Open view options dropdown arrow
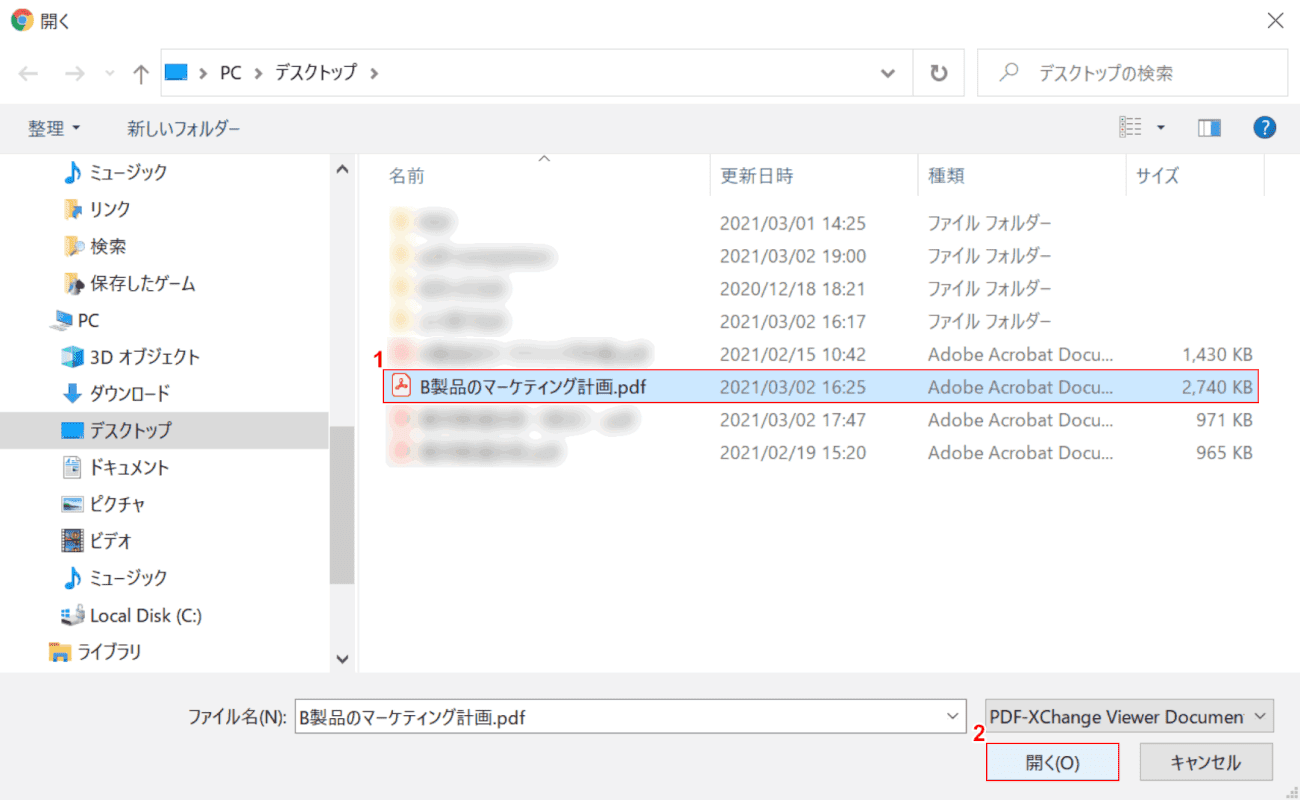The height and width of the screenshot is (800, 1300). (1161, 128)
